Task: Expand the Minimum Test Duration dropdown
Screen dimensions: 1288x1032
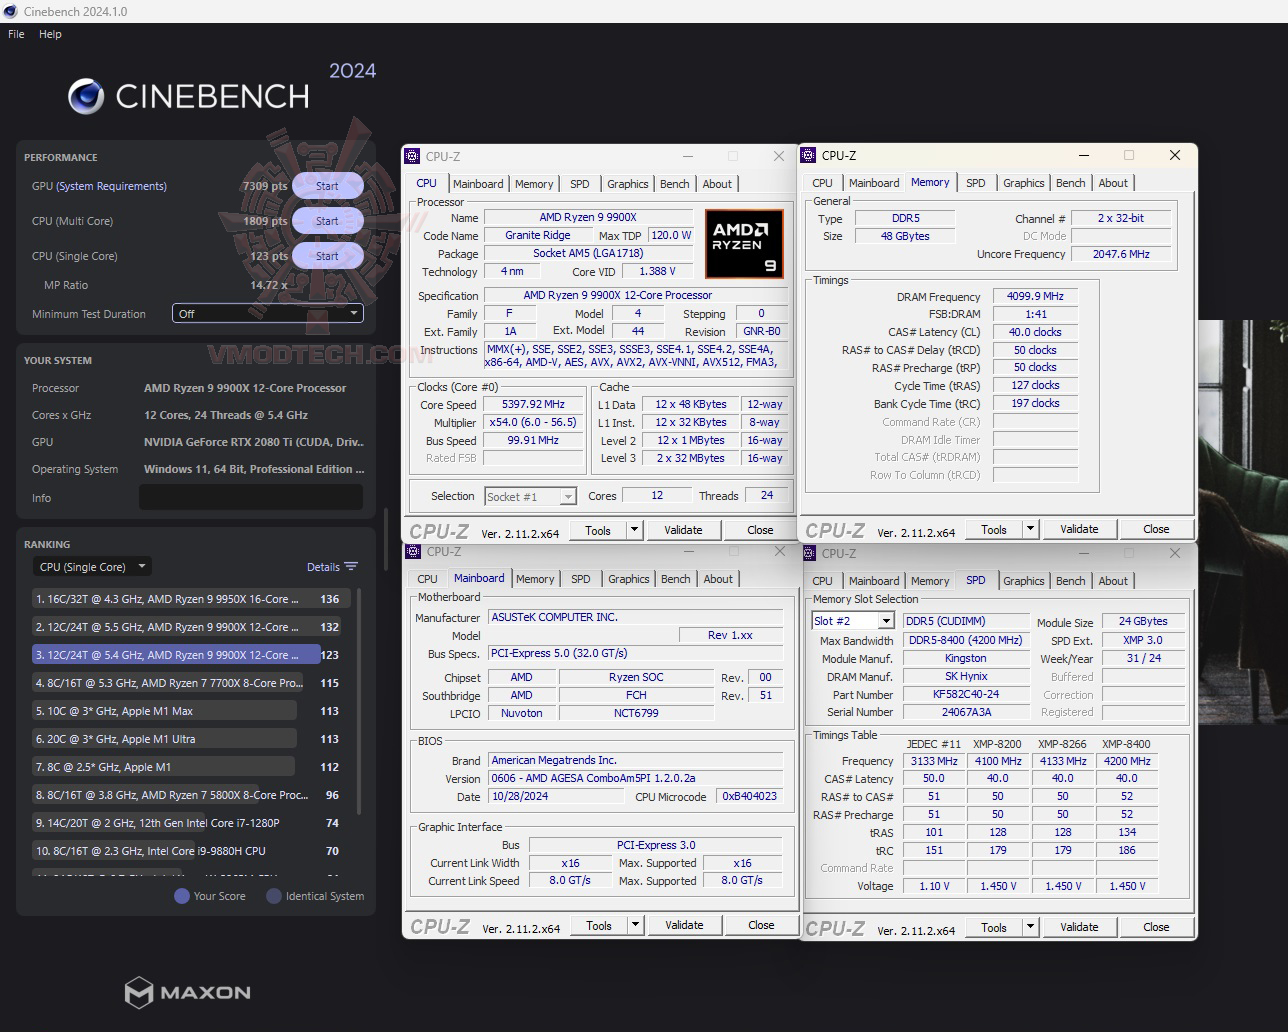Action: tap(267, 314)
